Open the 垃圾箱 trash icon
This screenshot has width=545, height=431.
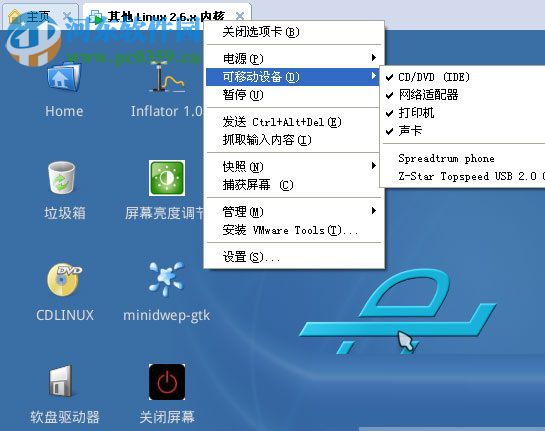62,178
